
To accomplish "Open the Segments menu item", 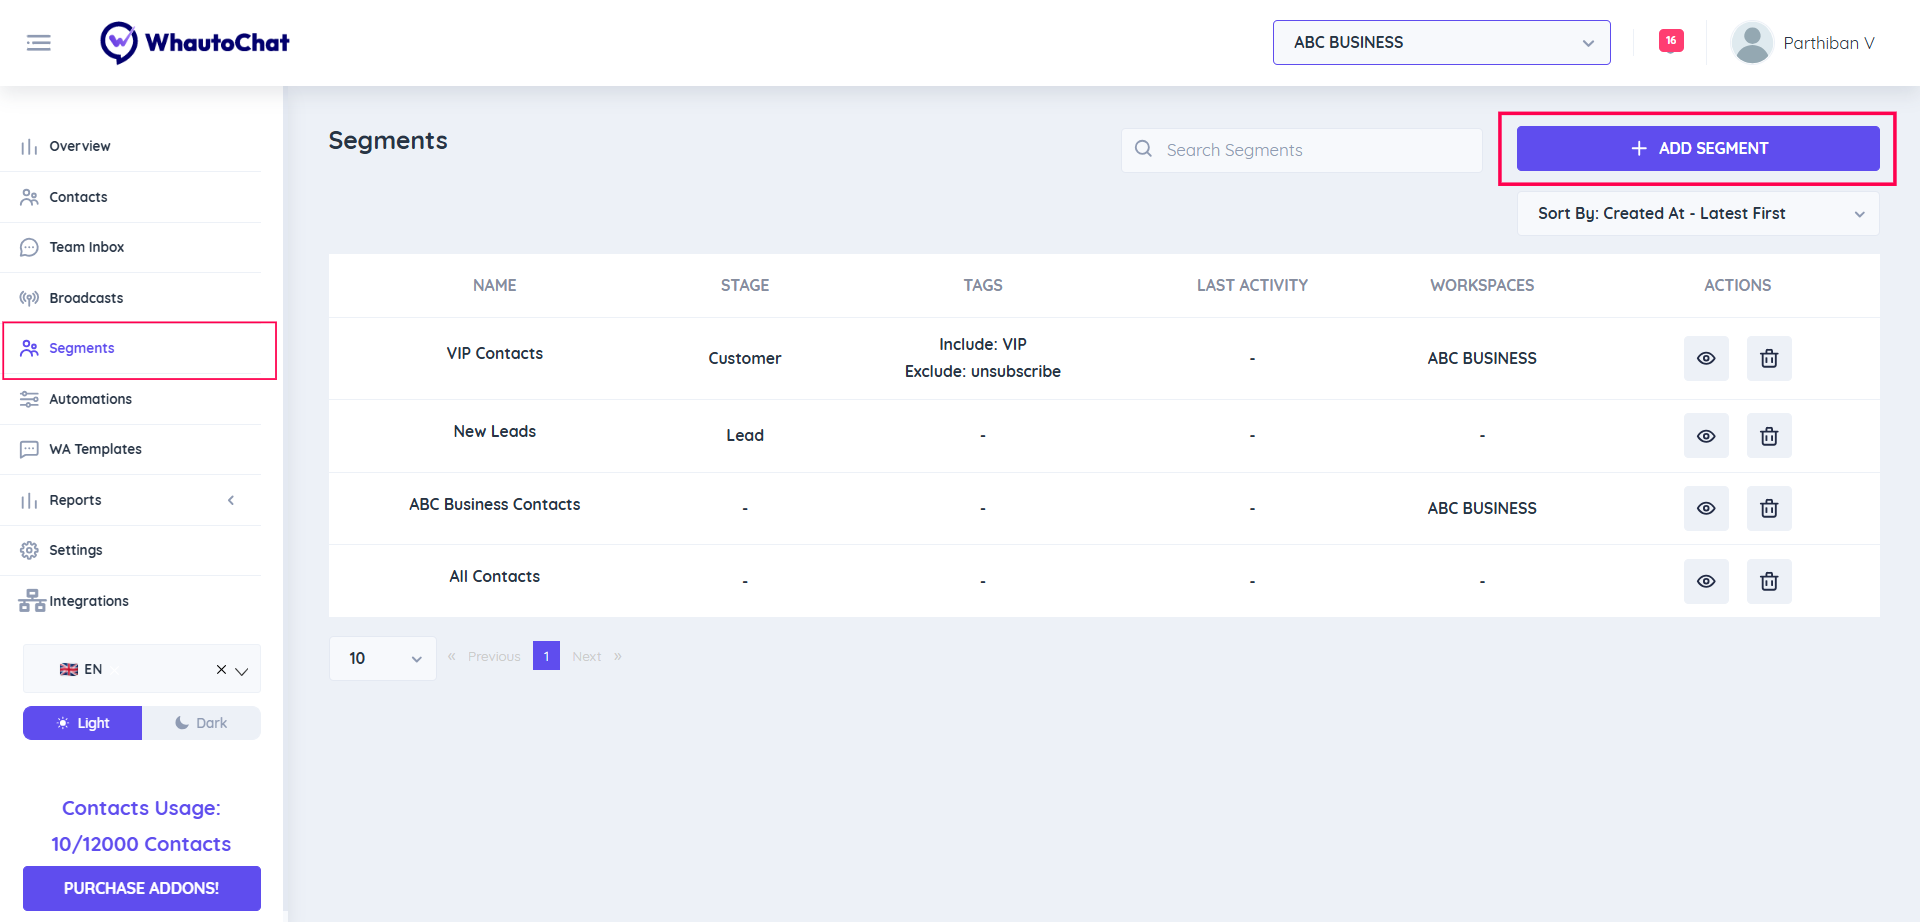I will [x=81, y=347].
